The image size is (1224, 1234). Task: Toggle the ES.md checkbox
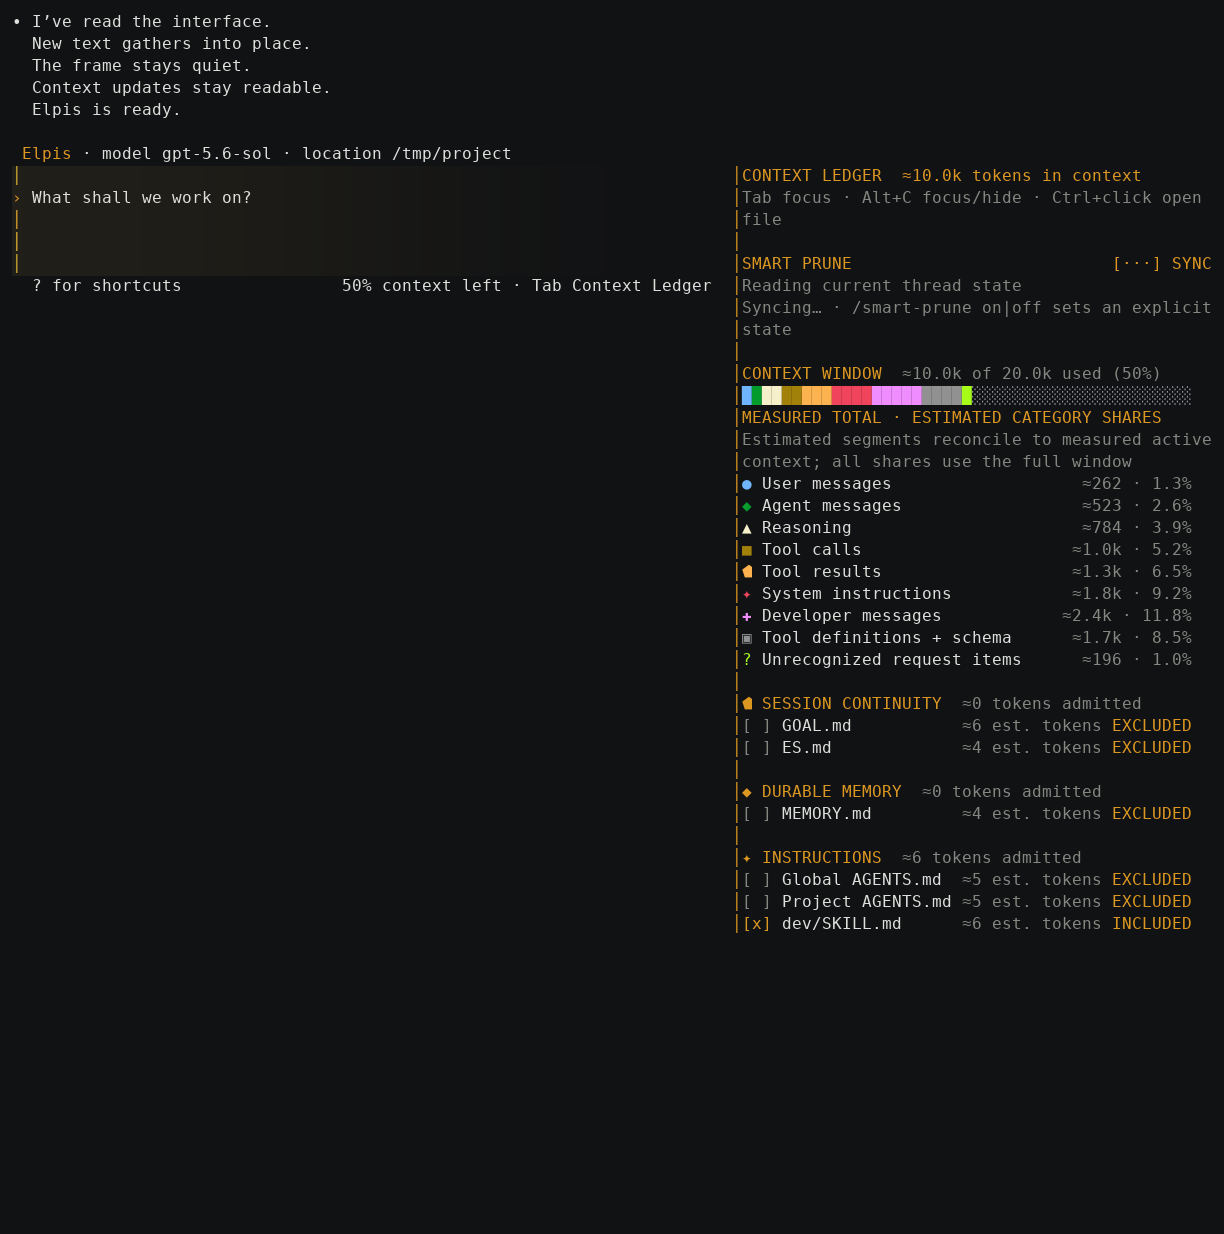click(757, 748)
